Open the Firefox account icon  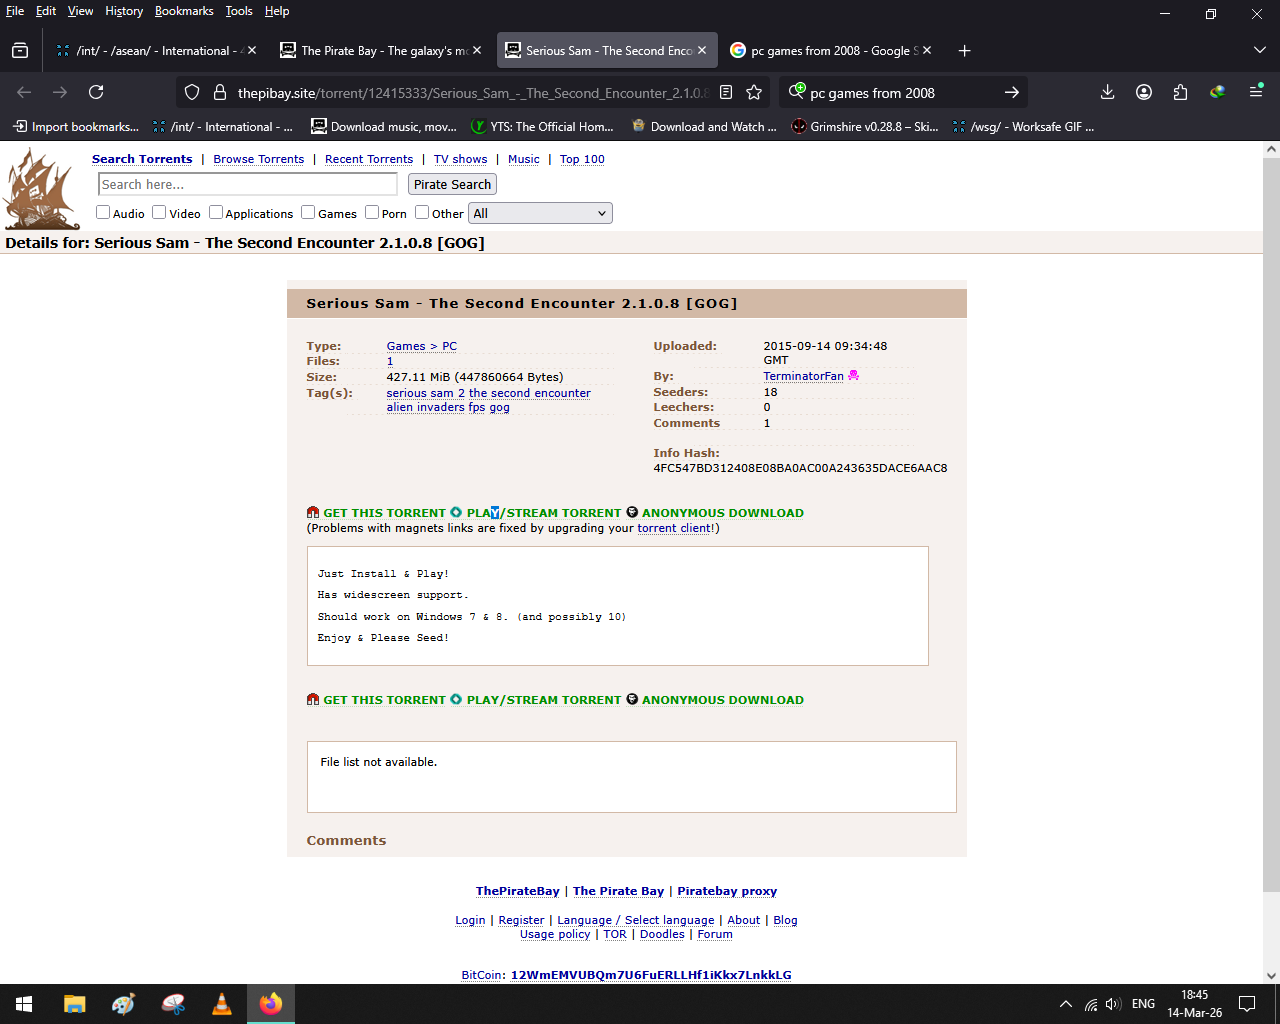pos(1144,92)
